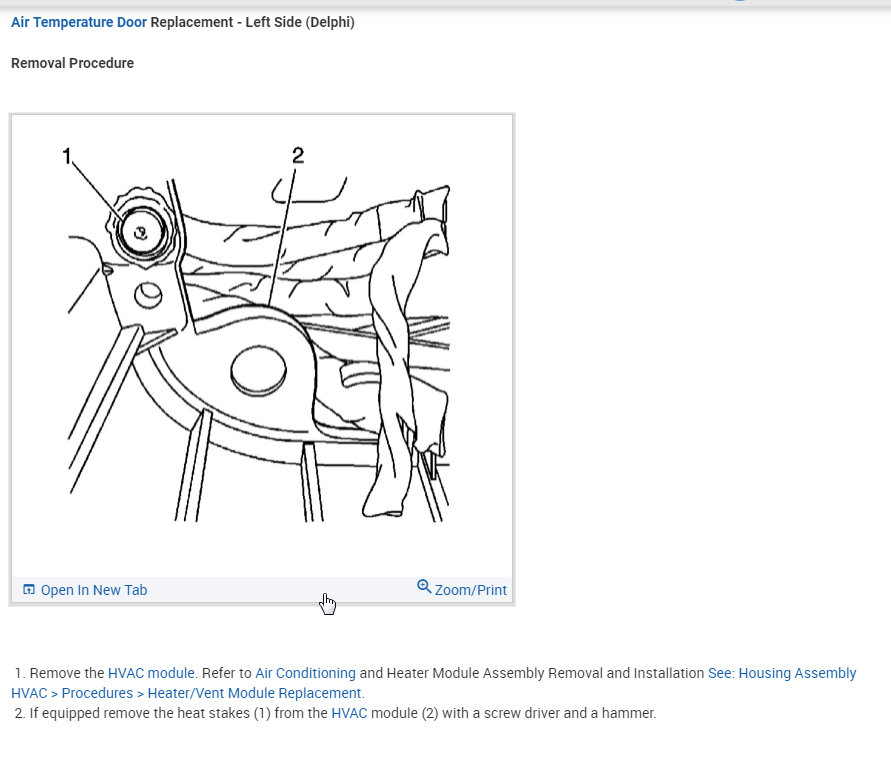Viewport: 891px width, 758px height.
Task: Open the Air Temperature Door link
Action: tap(78, 22)
